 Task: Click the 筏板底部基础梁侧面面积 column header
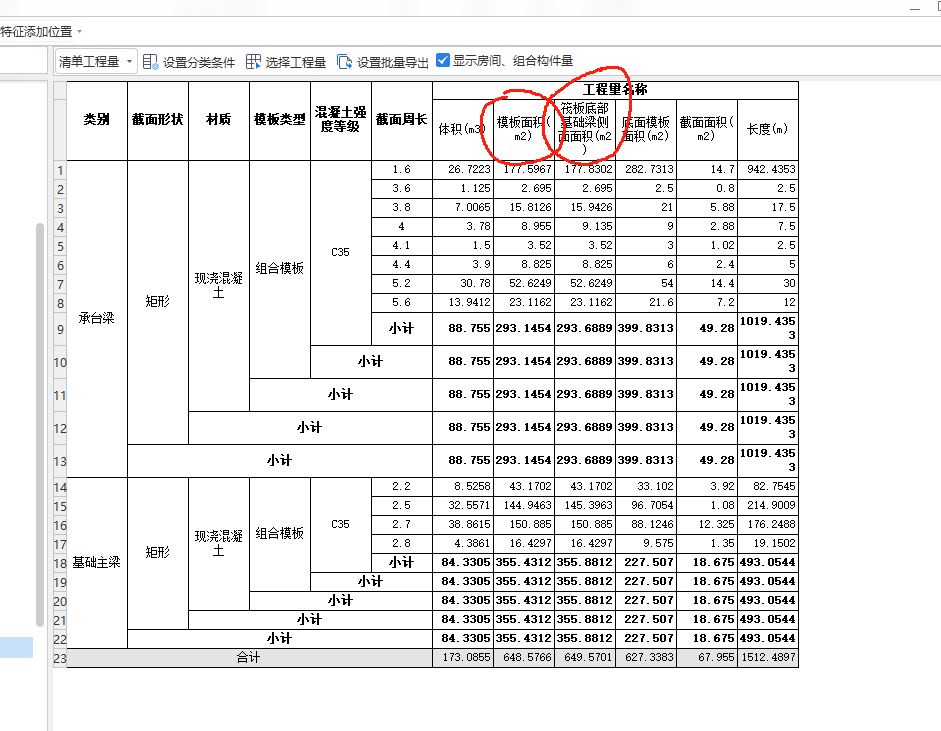tap(585, 130)
